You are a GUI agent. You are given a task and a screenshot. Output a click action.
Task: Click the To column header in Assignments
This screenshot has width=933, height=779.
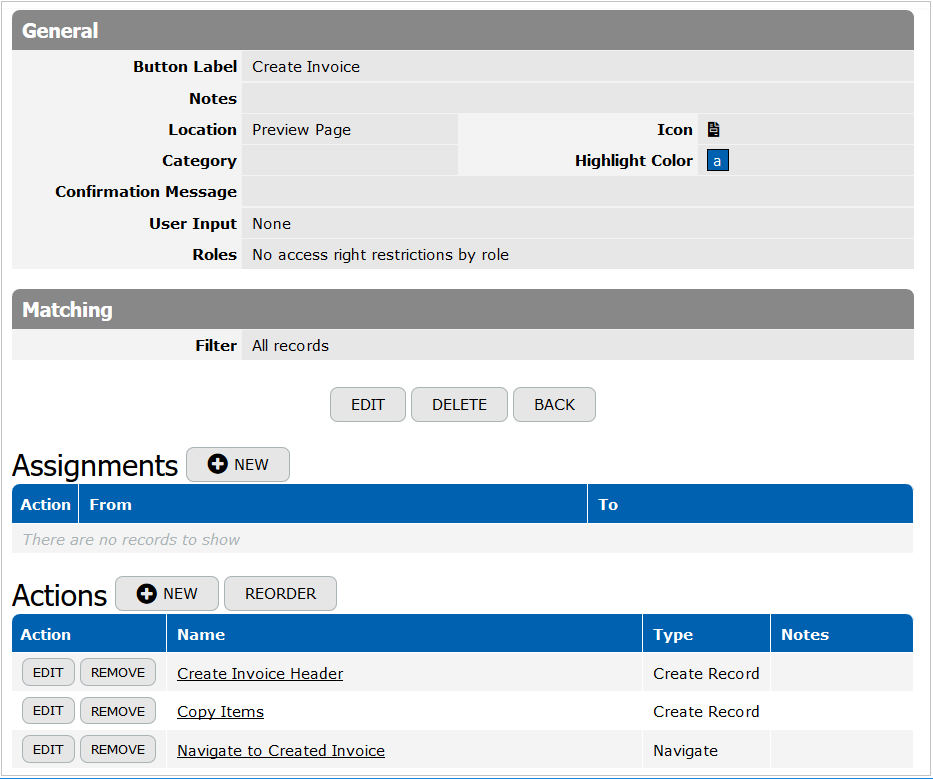750,504
